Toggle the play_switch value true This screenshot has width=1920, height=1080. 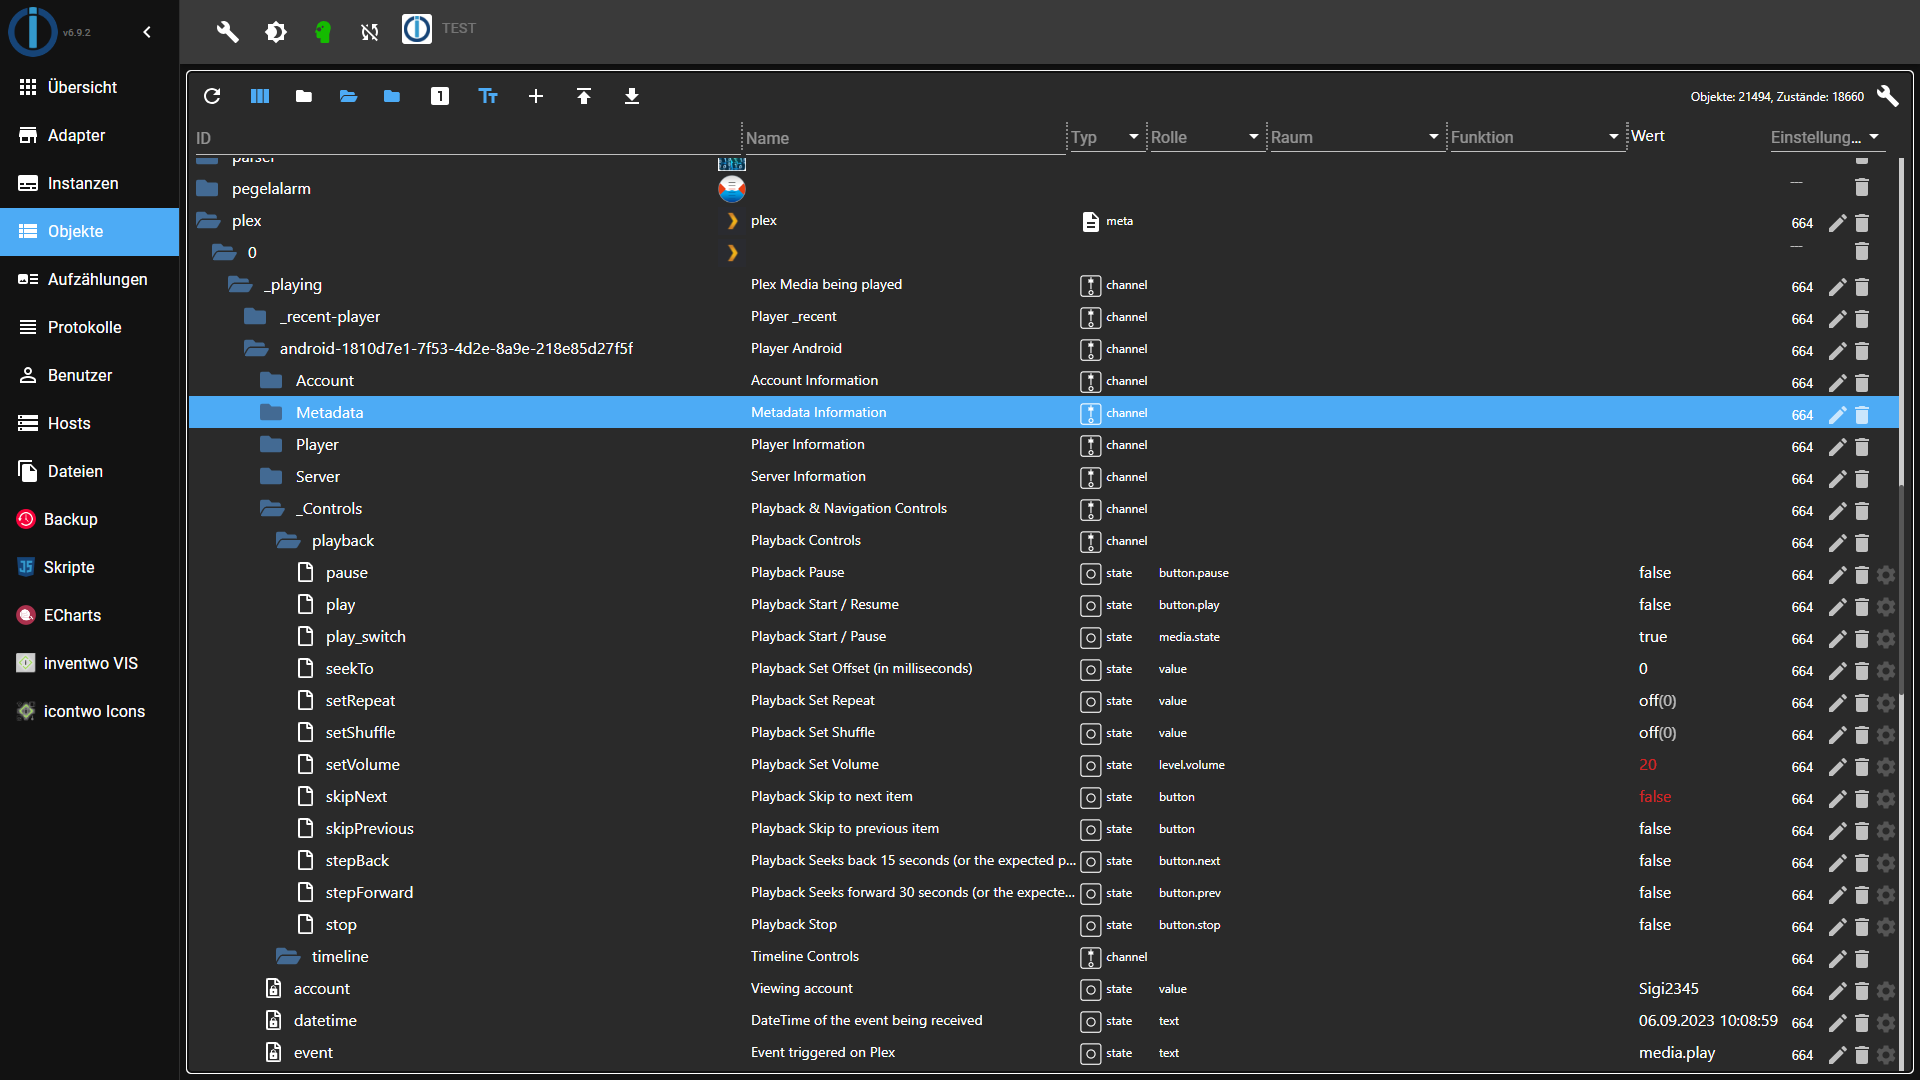point(1653,637)
